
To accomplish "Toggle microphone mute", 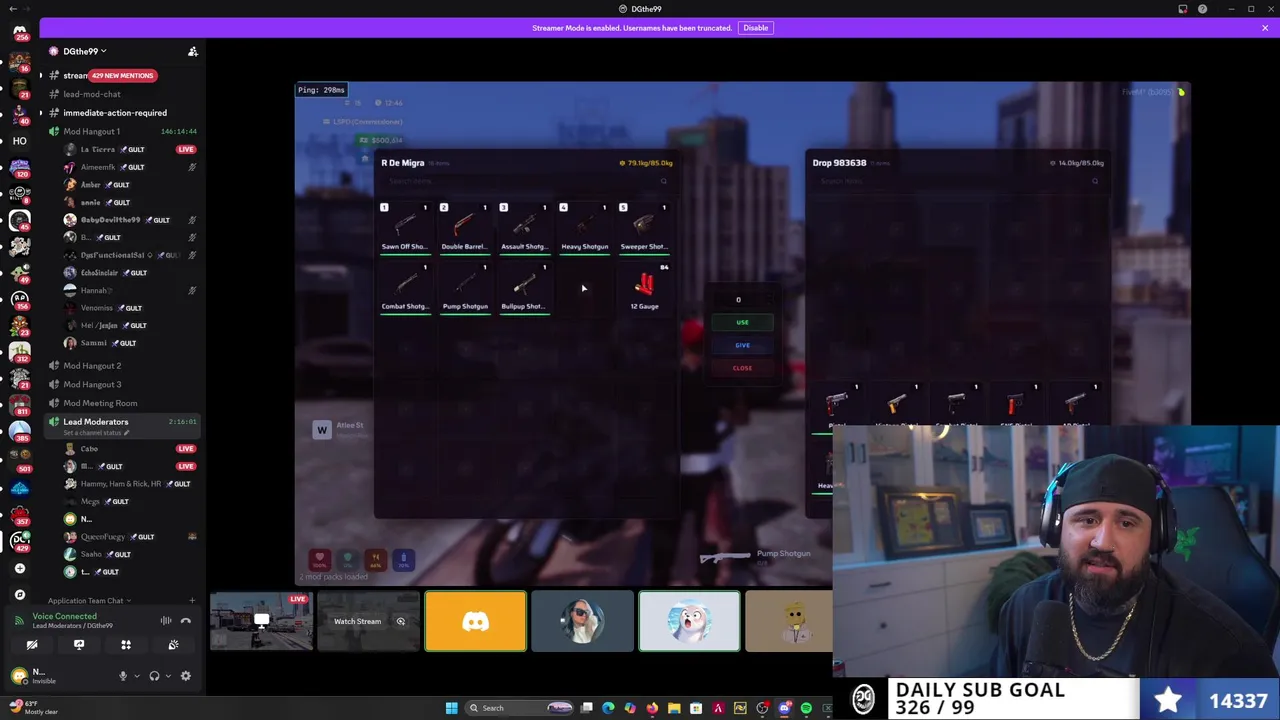I will click(x=123, y=676).
